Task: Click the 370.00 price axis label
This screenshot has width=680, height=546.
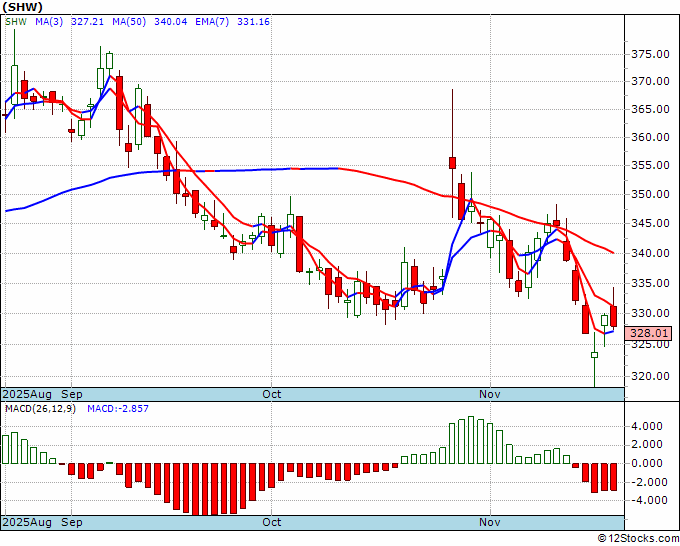Action: click(650, 81)
